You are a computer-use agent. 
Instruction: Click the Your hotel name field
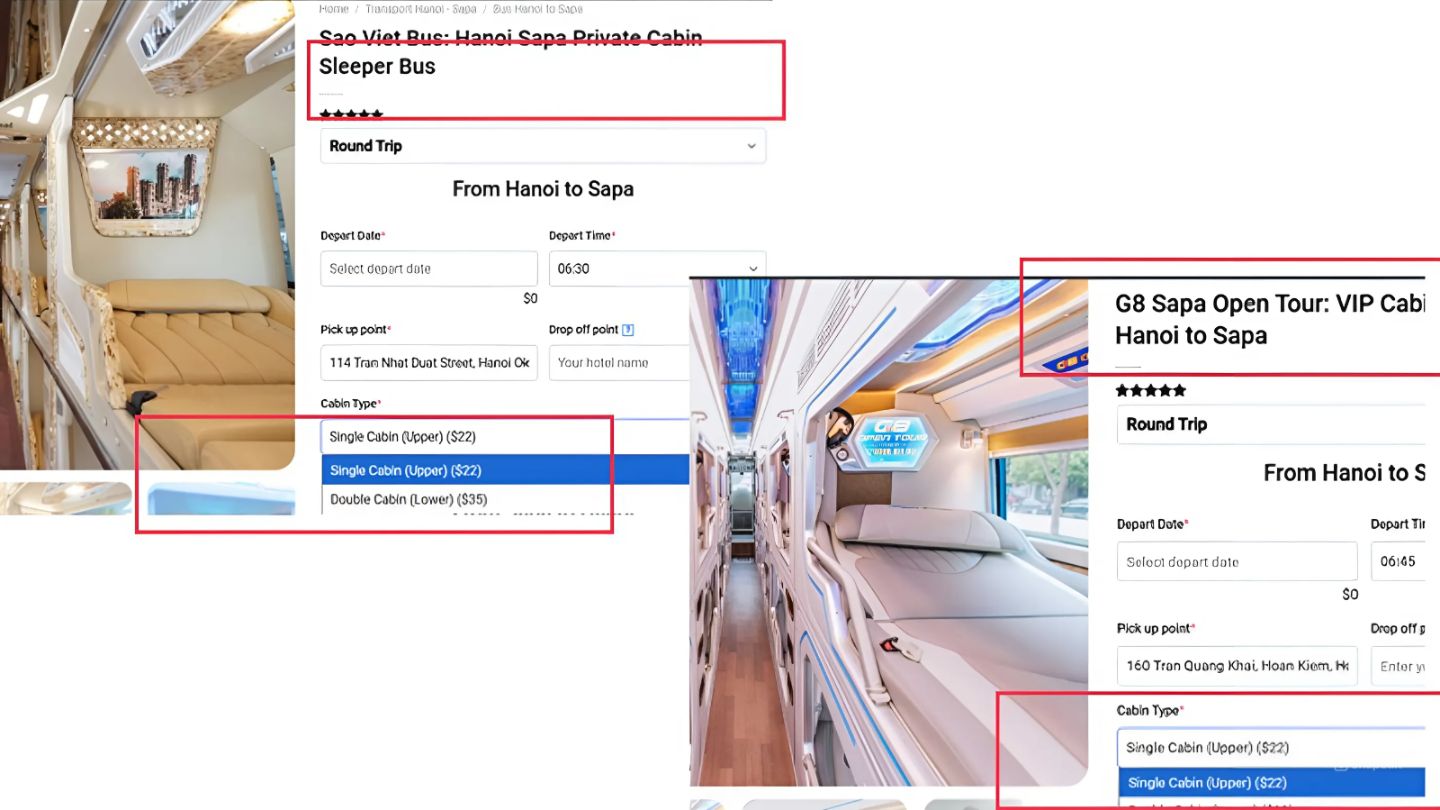(618, 363)
